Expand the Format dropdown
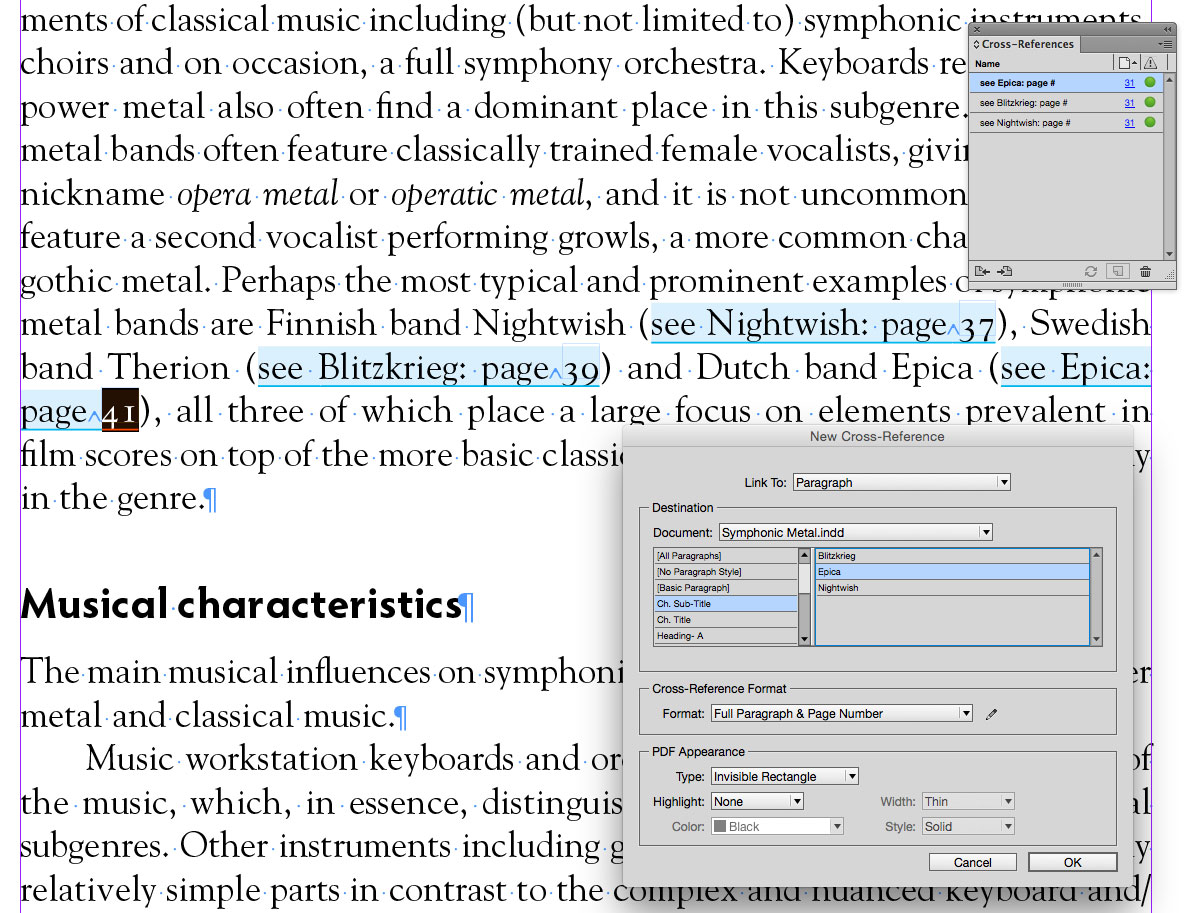 pos(841,714)
